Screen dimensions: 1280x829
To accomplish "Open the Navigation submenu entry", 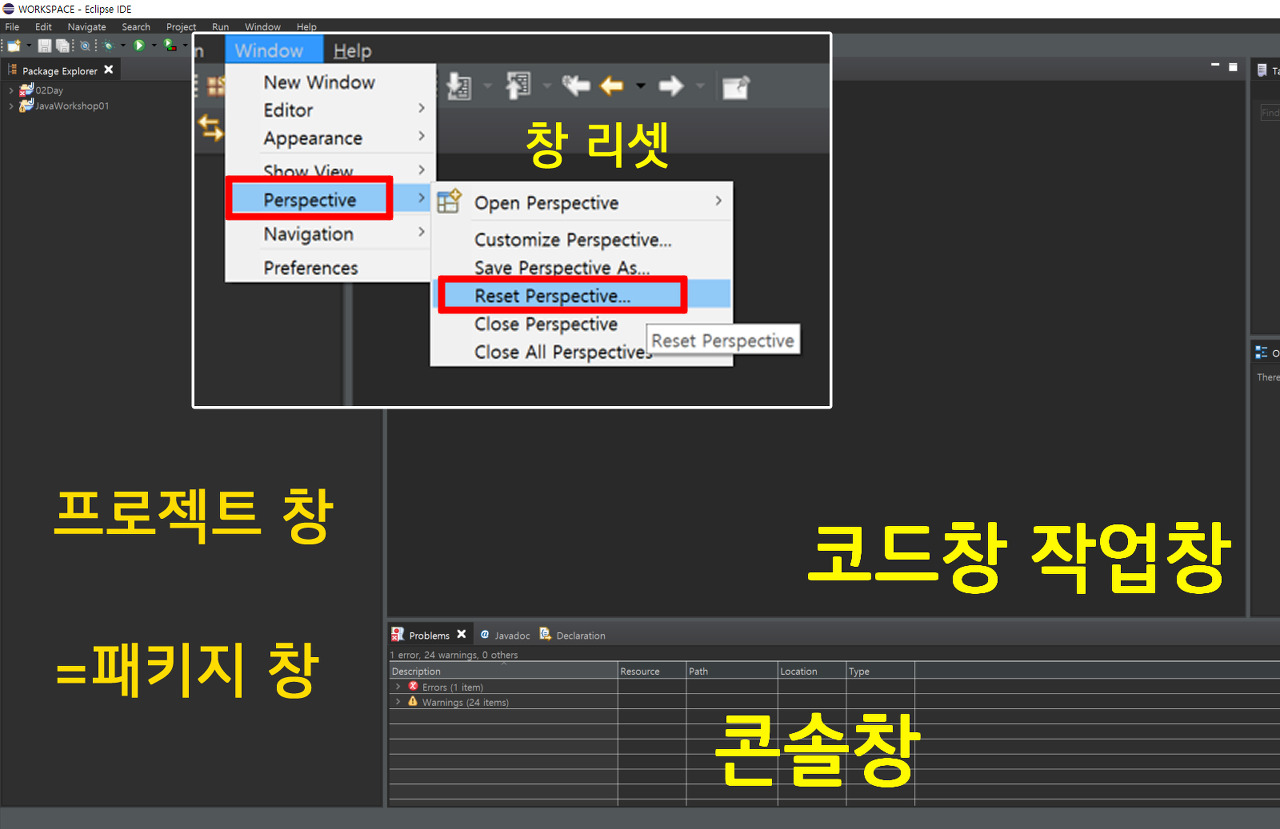I will [330, 234].
